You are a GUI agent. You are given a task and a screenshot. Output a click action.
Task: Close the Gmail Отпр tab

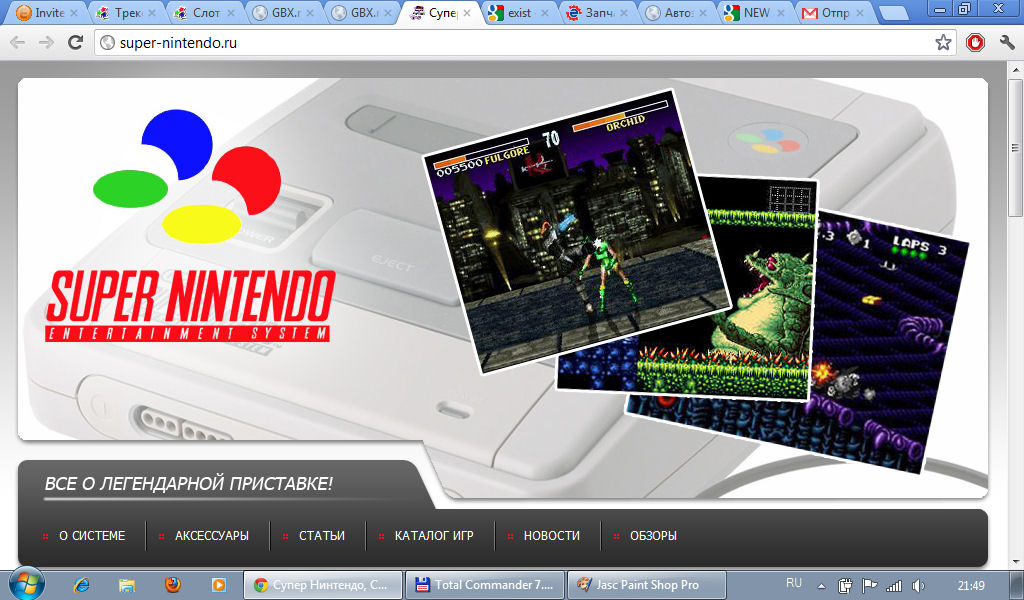click(x=859, y=13)
